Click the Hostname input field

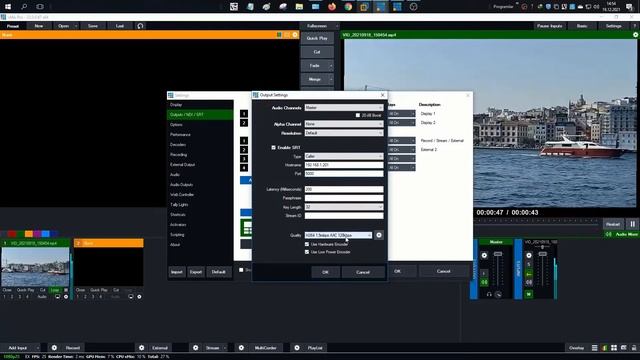(344, 165)
